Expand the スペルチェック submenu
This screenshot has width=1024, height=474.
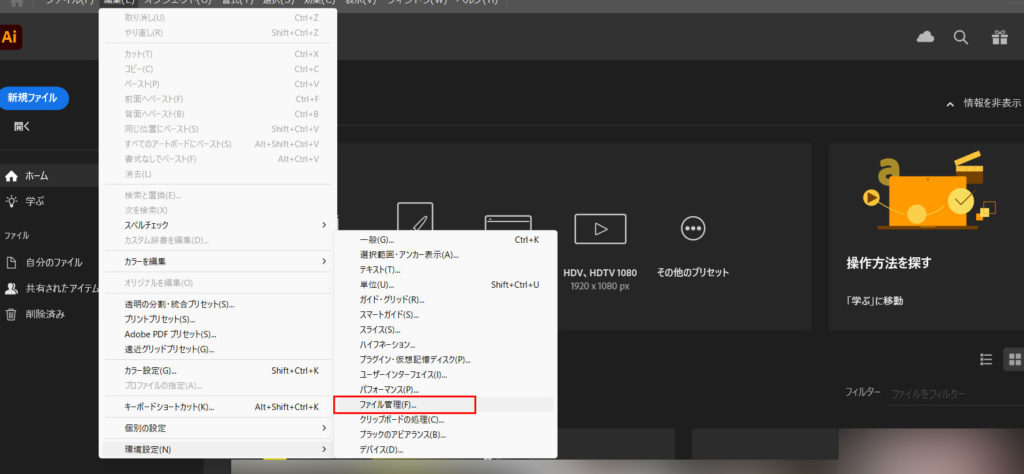coord(217,226)
